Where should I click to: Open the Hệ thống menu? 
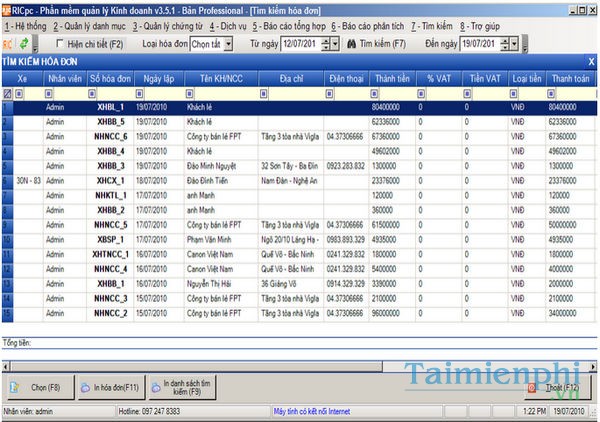tap(25, 25)
